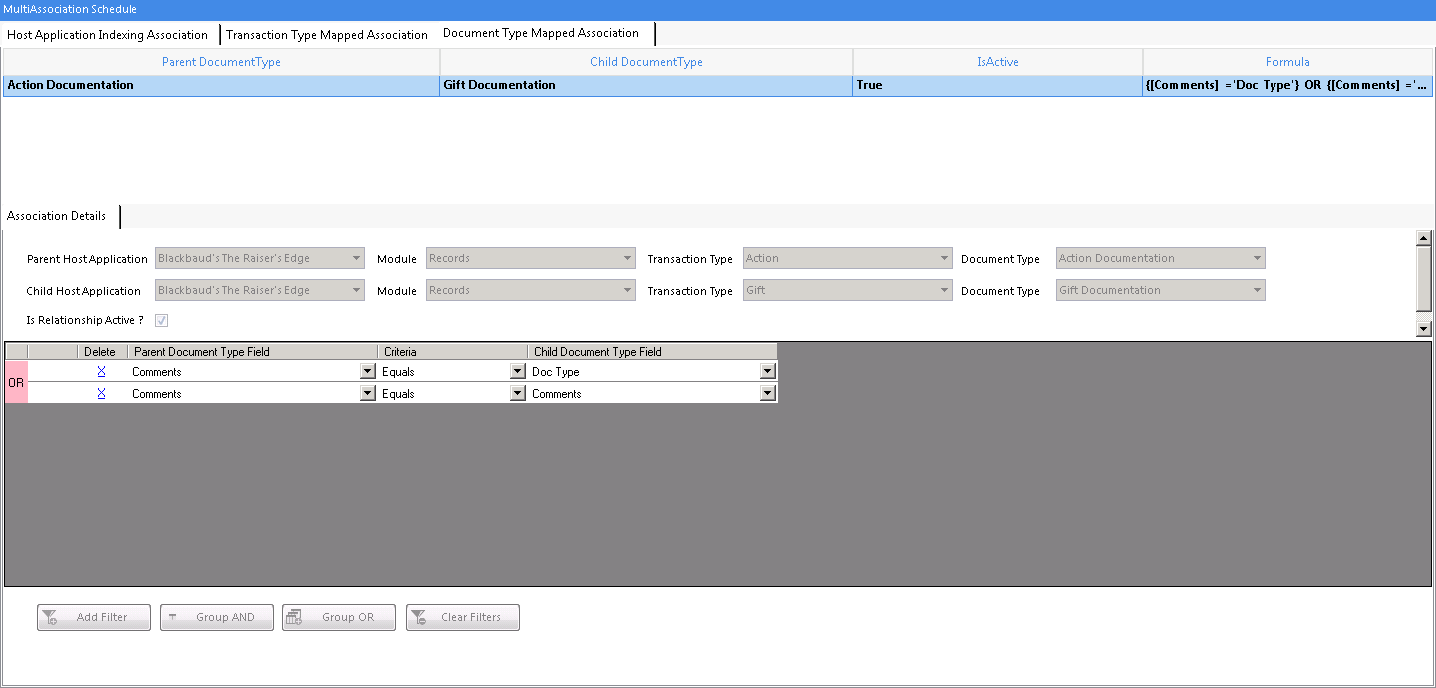
Task: Switch to Transaction Type Mapped Association tab
Action: coord(327,35)
